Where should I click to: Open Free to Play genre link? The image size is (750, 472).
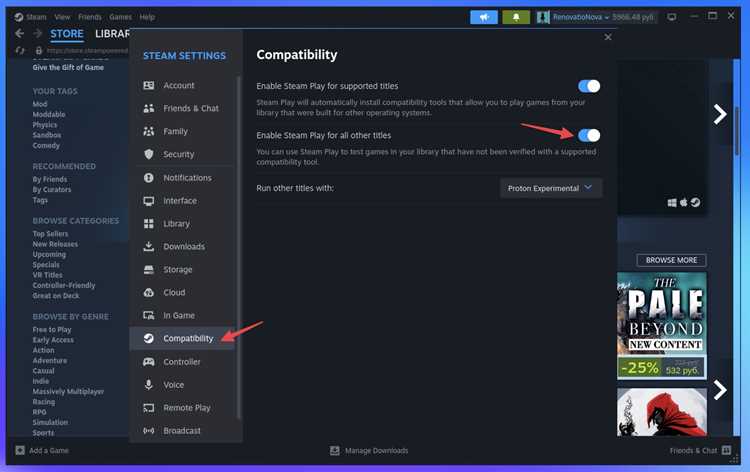click(x=52, y=329)
